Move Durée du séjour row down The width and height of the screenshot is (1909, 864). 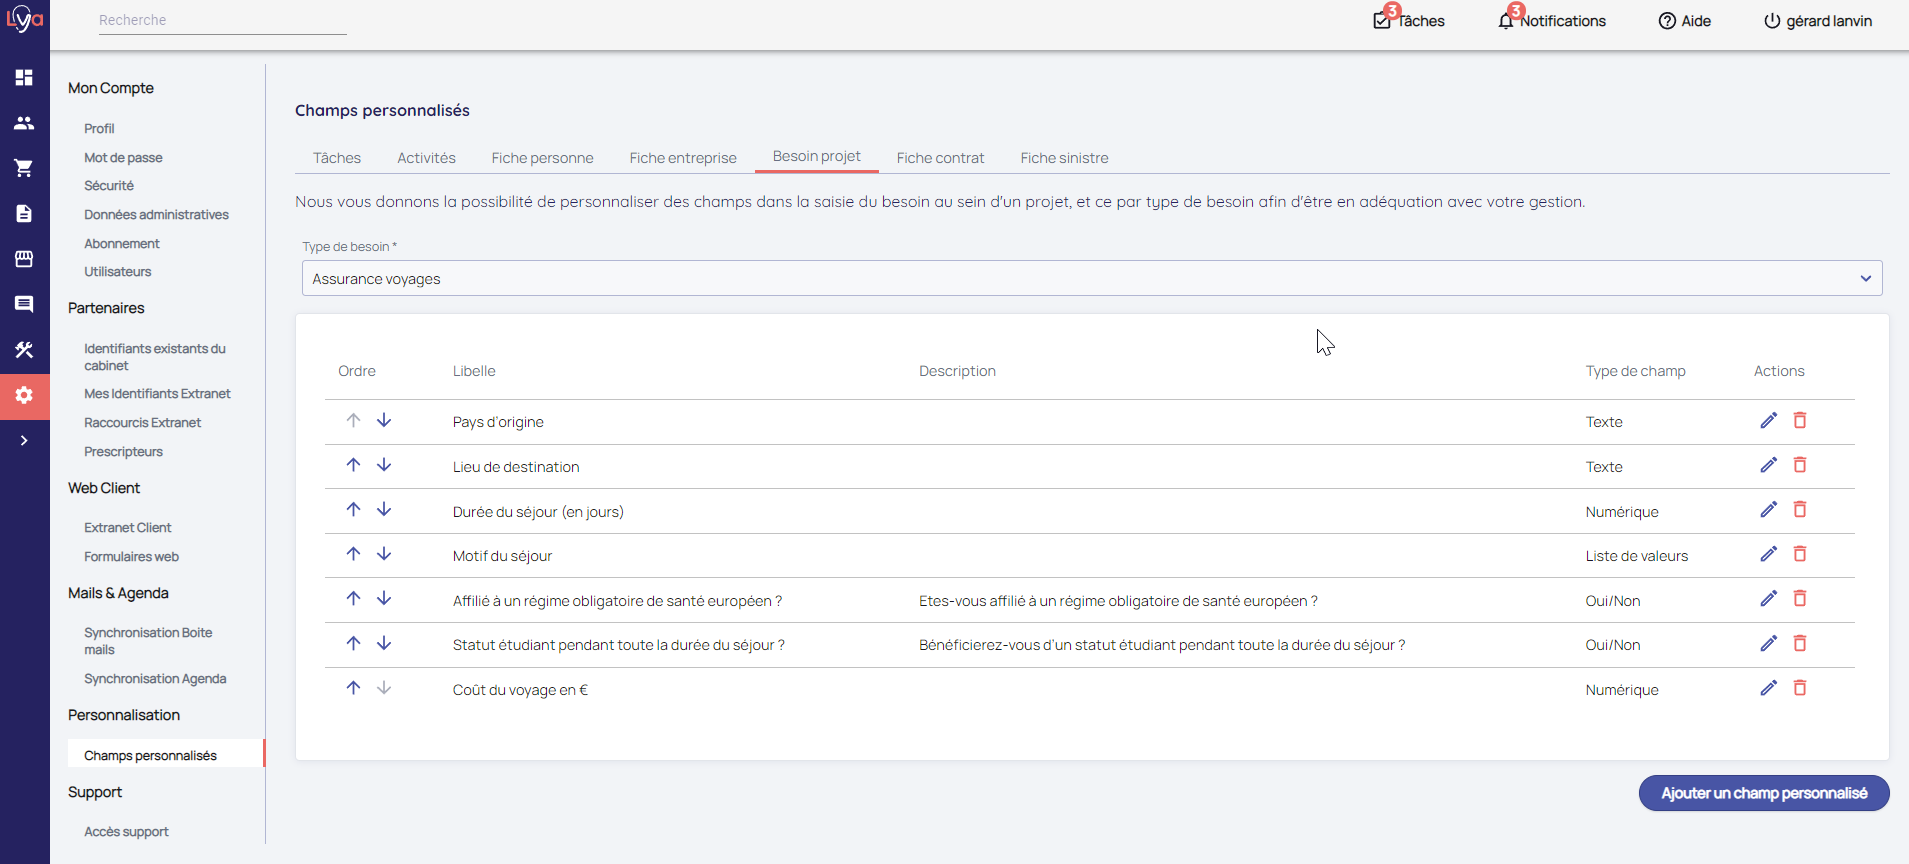(x=384, y=510)
